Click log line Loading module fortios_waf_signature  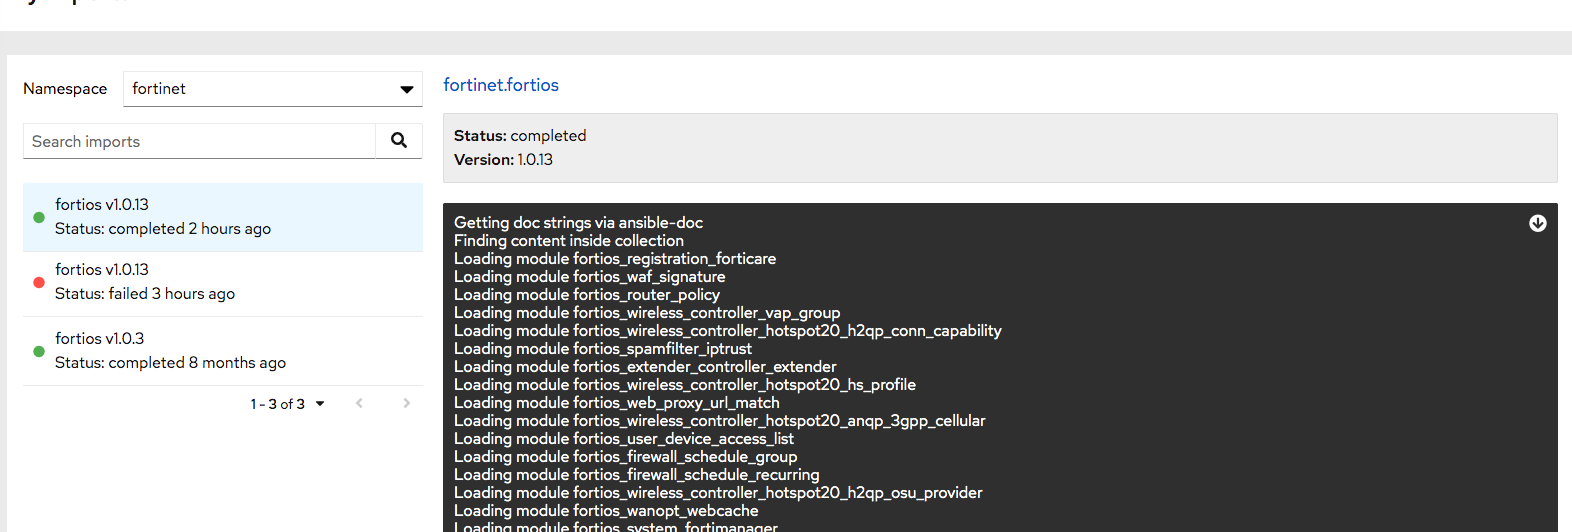(x=590, y=277)
